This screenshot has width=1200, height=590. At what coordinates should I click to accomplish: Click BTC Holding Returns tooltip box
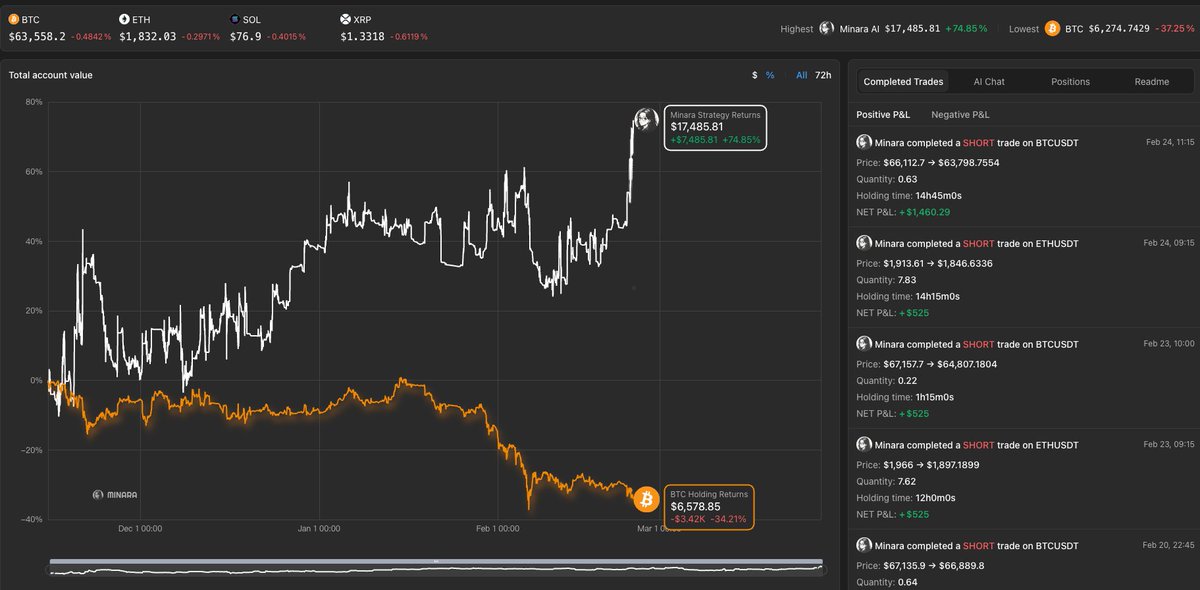point(709,507)
